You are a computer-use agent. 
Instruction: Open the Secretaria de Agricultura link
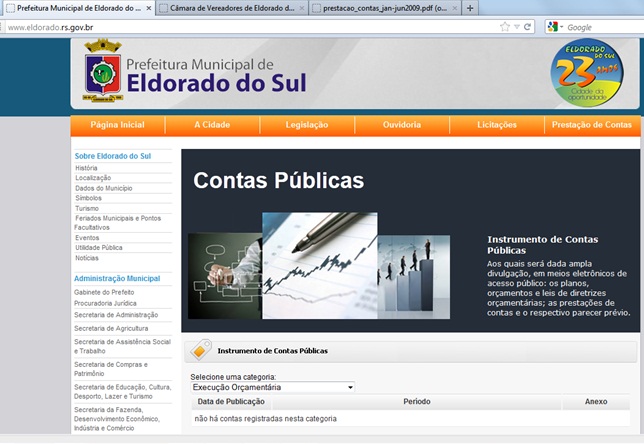click(x=111, y=329)
